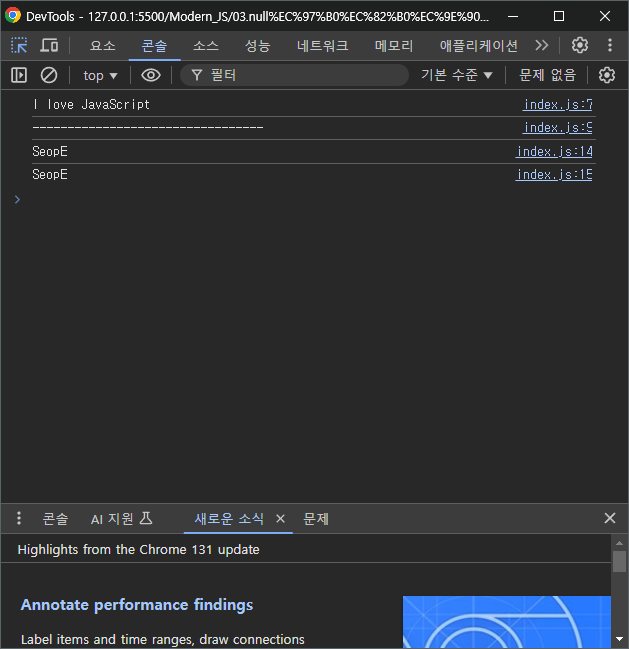Click the Chrome icon in title bar
This screenshot has height=649, width=629.
click(13, 15)
